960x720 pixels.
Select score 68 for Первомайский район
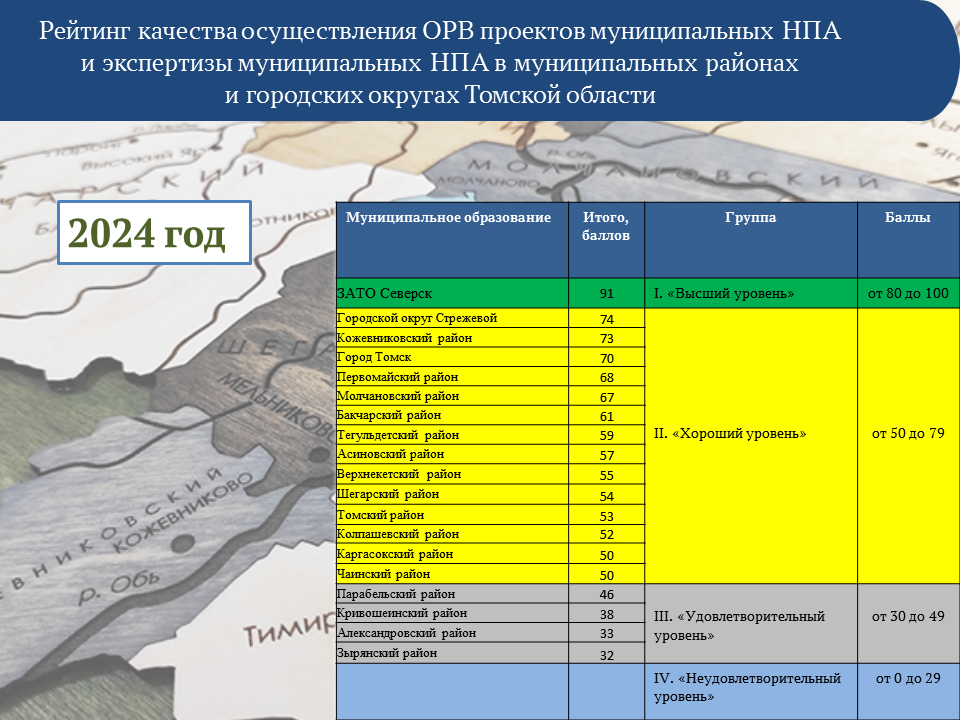606,377
